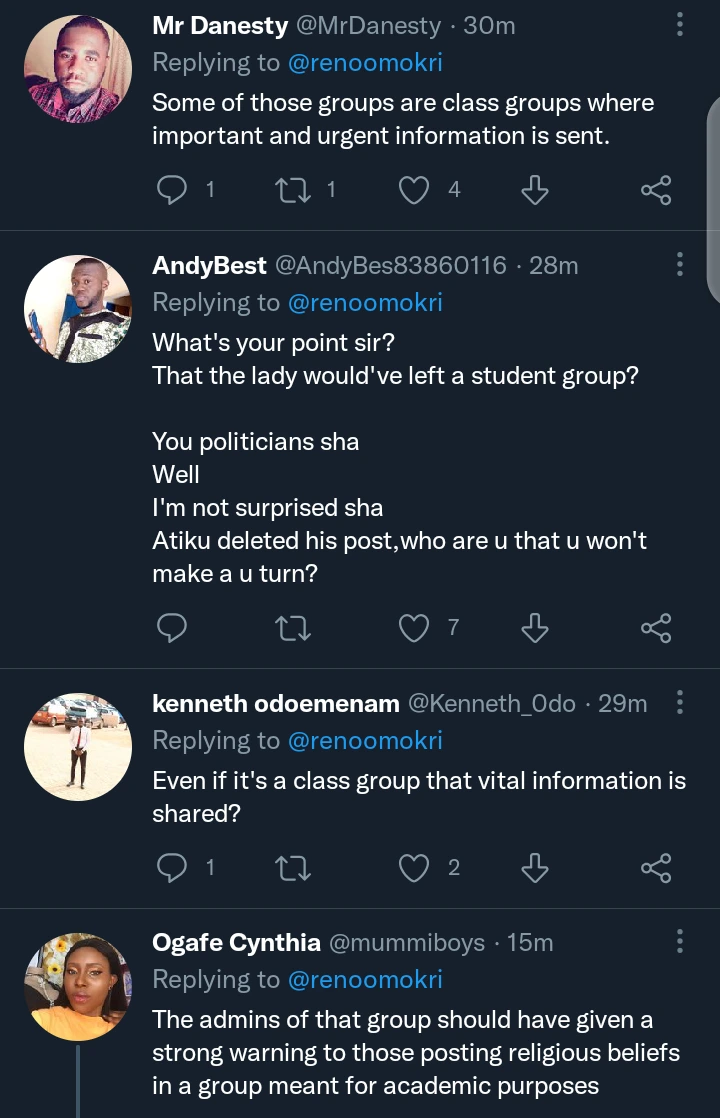Retweet AndyBest's tweet

tap(293, 627)
